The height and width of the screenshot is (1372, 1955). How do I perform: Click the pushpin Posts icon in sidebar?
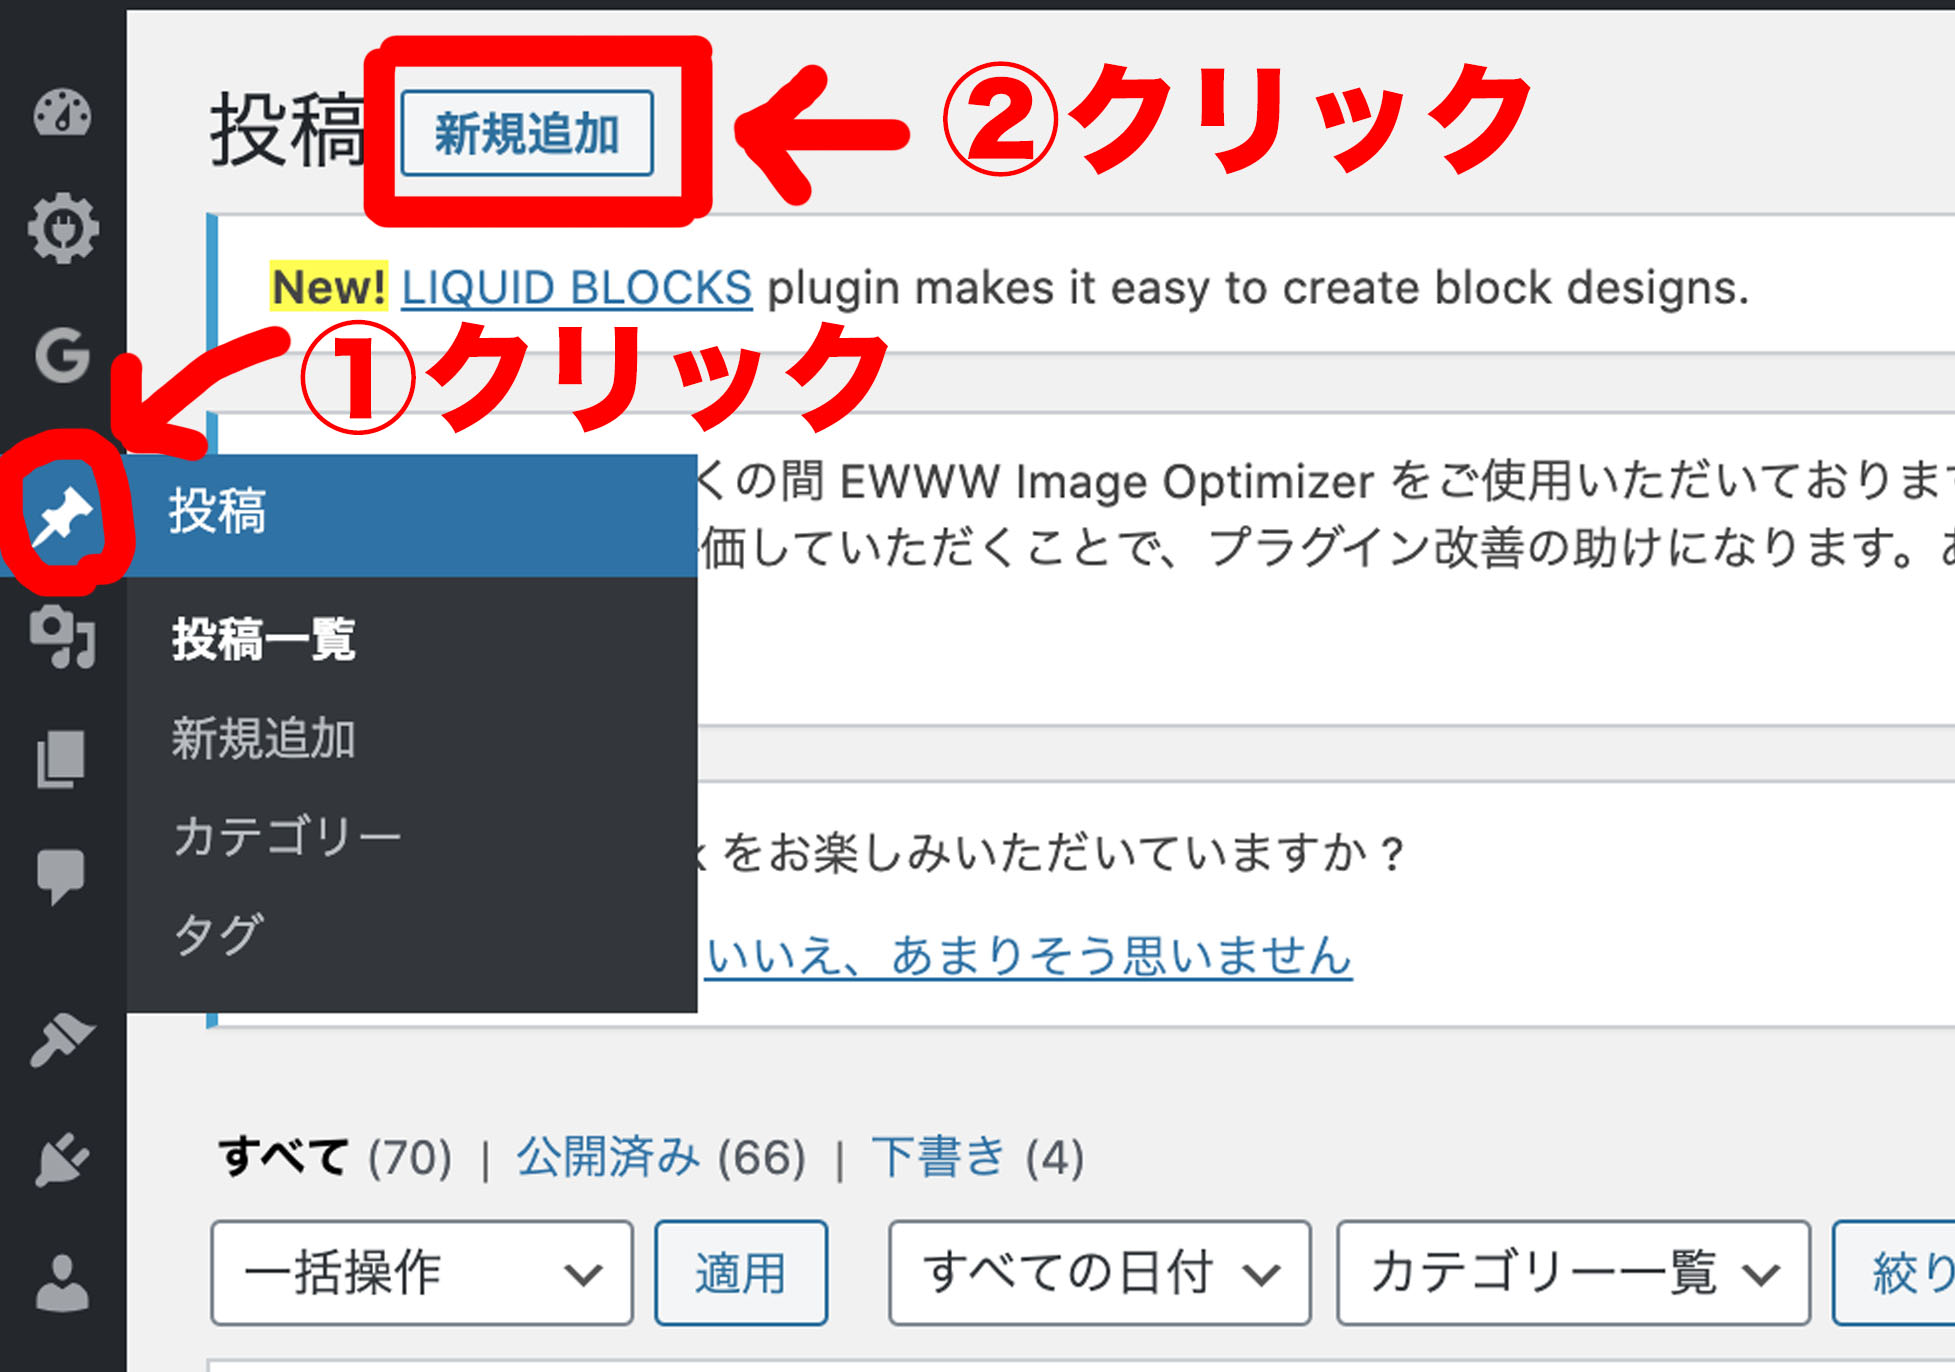62,515
